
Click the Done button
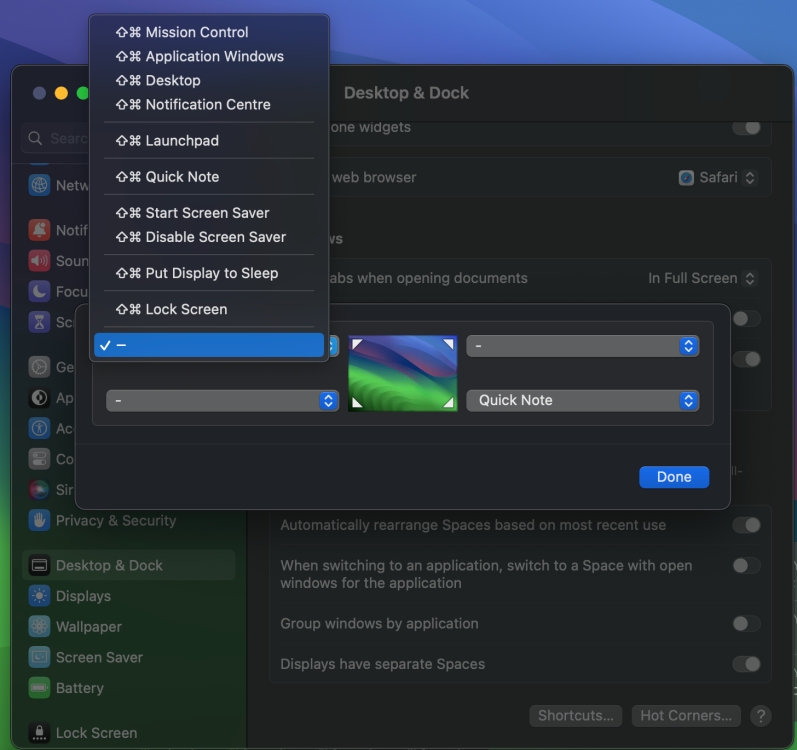(674, 477)
